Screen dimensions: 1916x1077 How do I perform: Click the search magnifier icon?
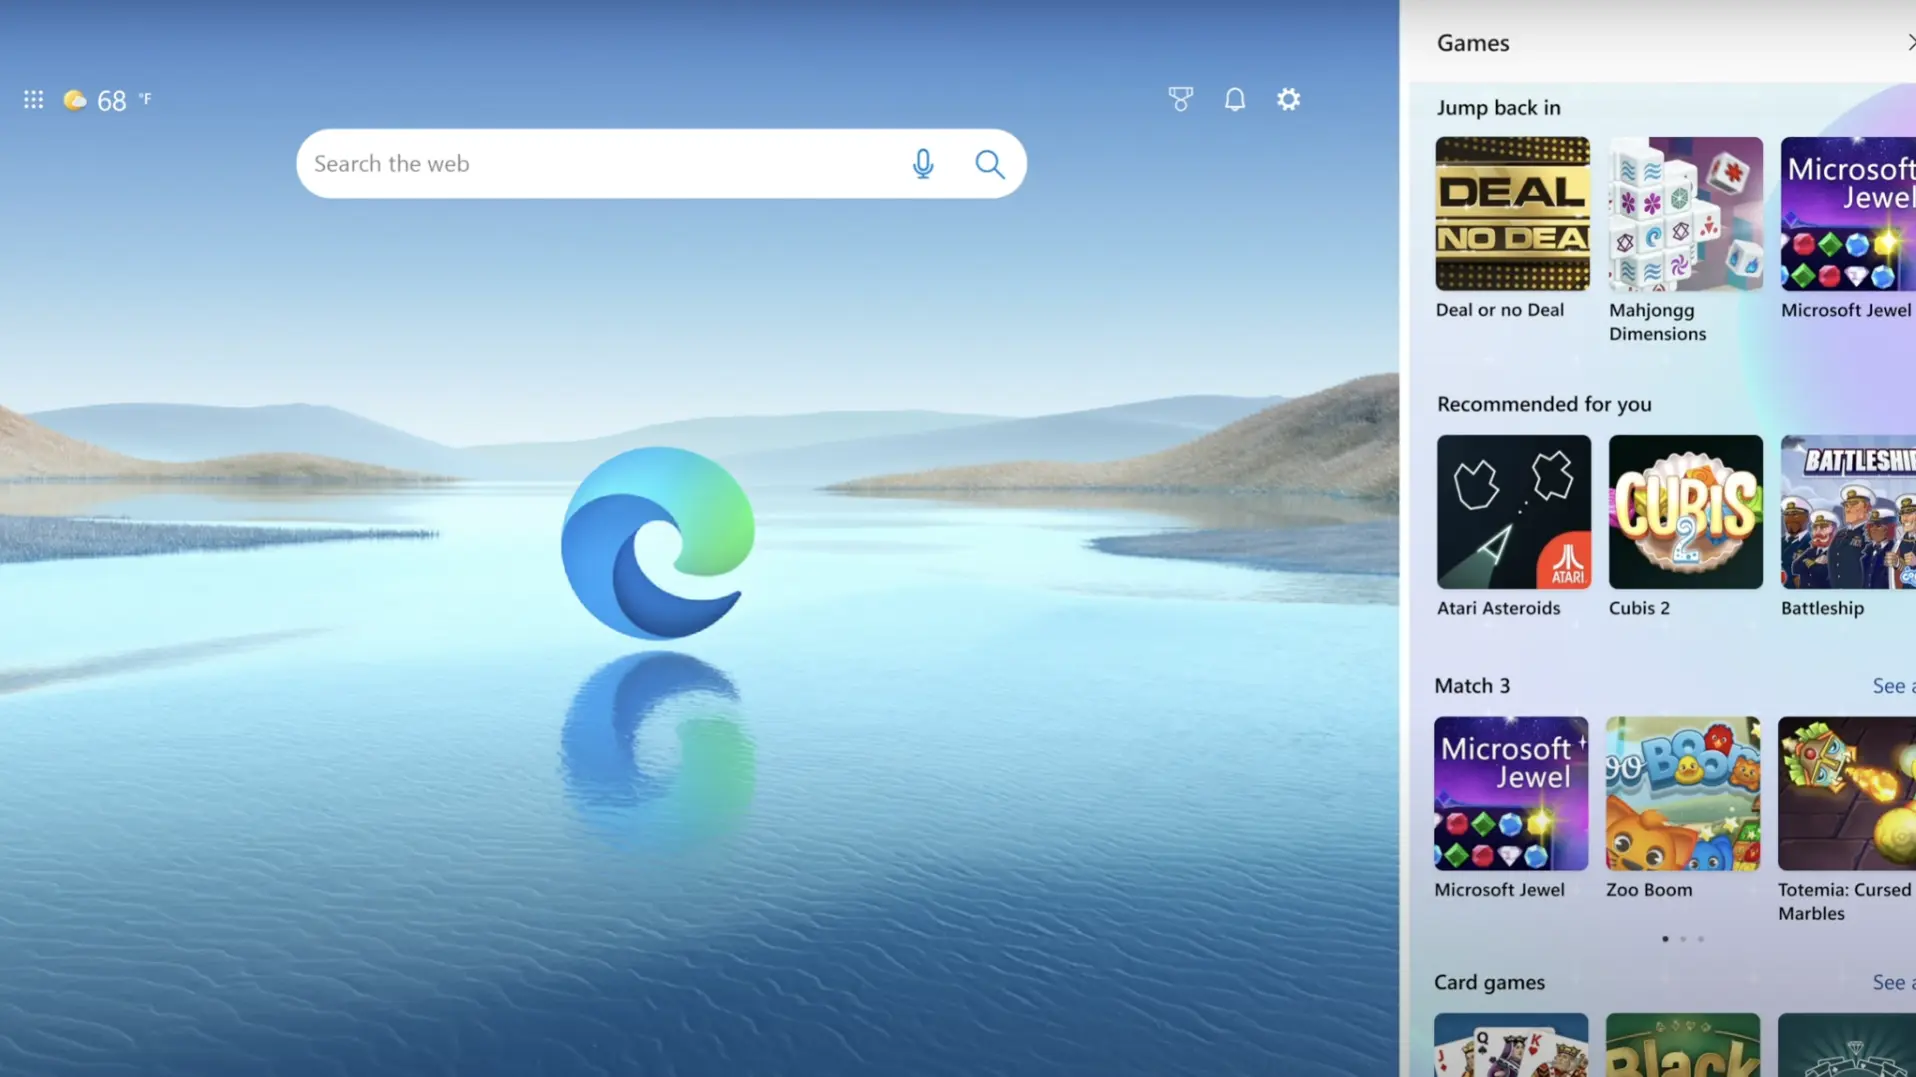tap(989, 163)
